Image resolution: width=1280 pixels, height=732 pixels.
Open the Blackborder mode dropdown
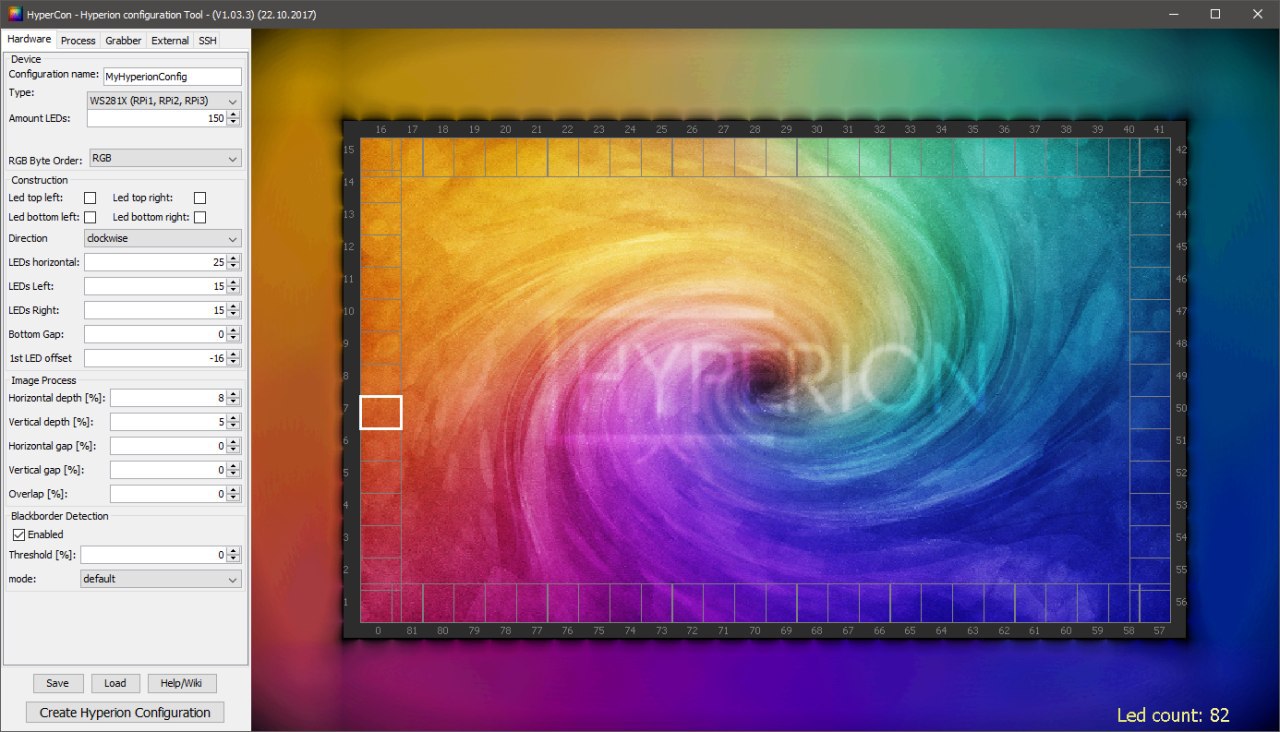tap(160, 578)
